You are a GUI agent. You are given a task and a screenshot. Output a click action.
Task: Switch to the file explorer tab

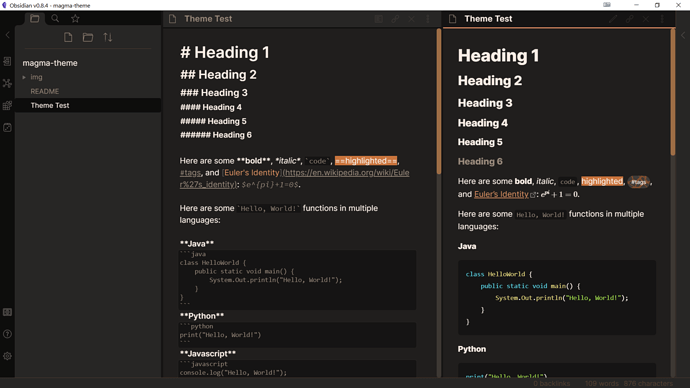coord(35,18)
